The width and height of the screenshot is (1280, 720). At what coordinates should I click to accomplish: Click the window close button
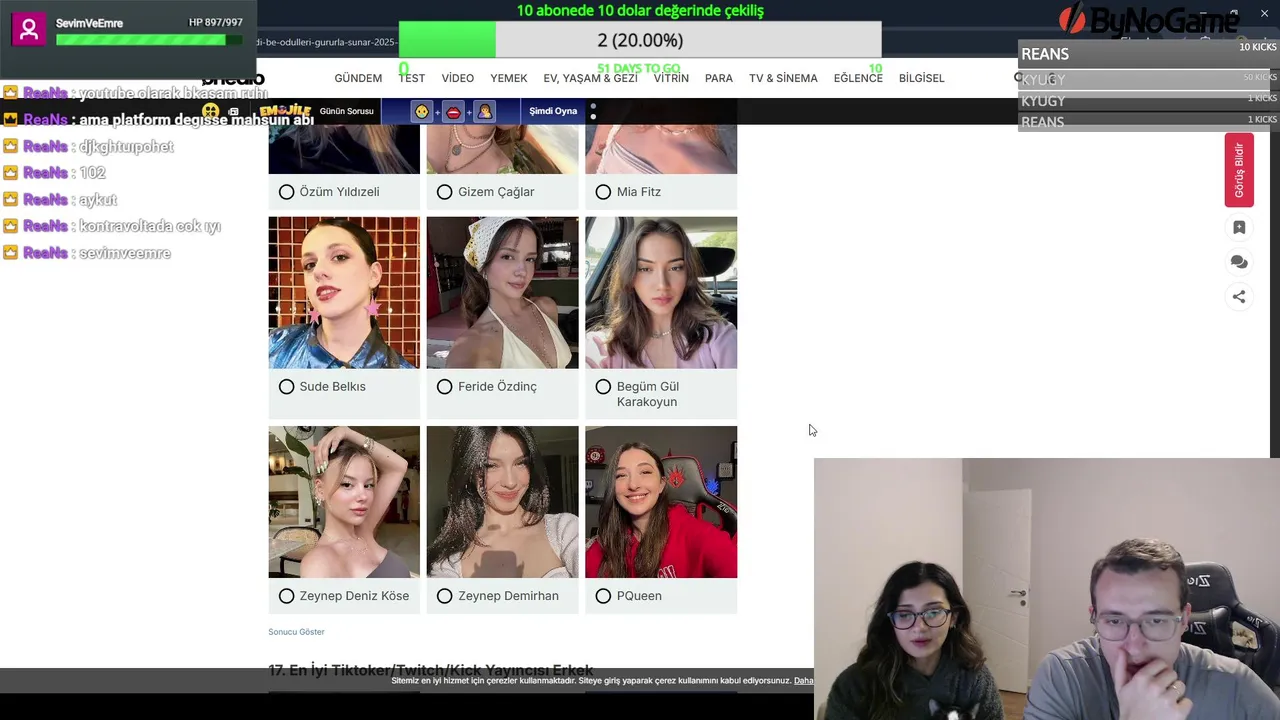coord(1264,12)
